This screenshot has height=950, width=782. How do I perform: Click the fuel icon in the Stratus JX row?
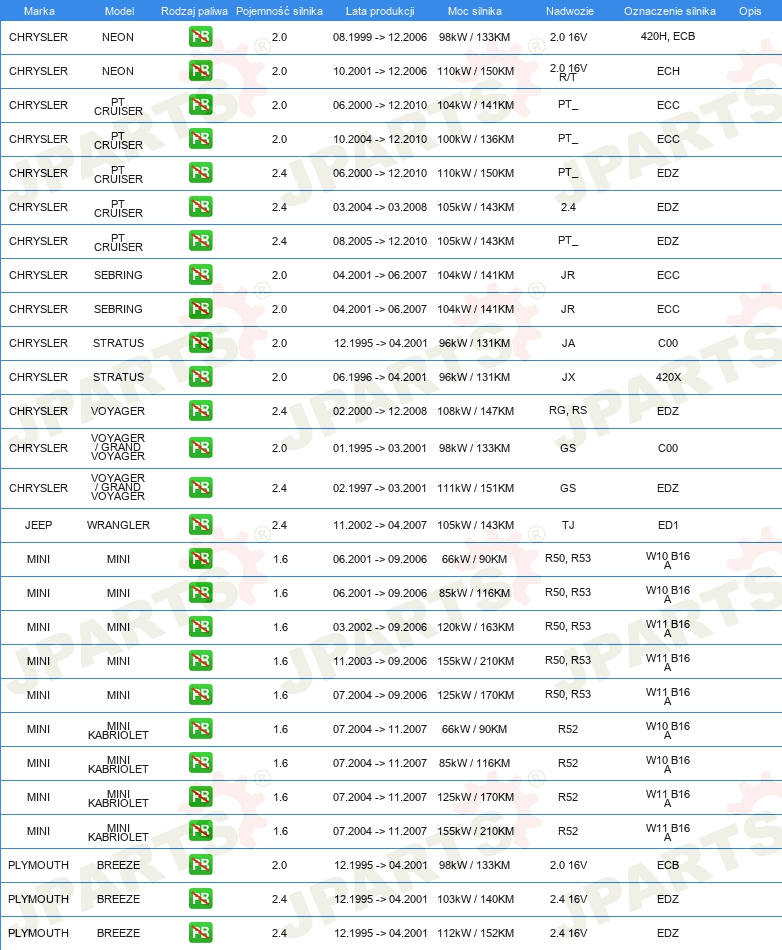click(x=200, y=377)
